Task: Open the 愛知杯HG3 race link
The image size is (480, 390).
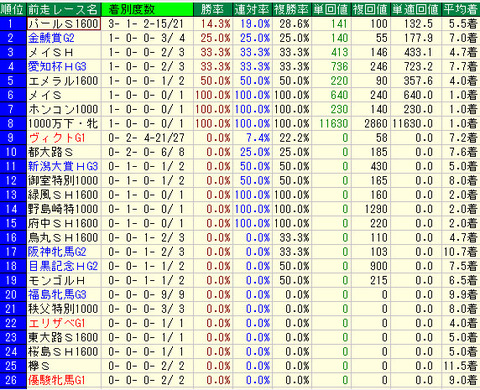Action: tap(57, 67)
